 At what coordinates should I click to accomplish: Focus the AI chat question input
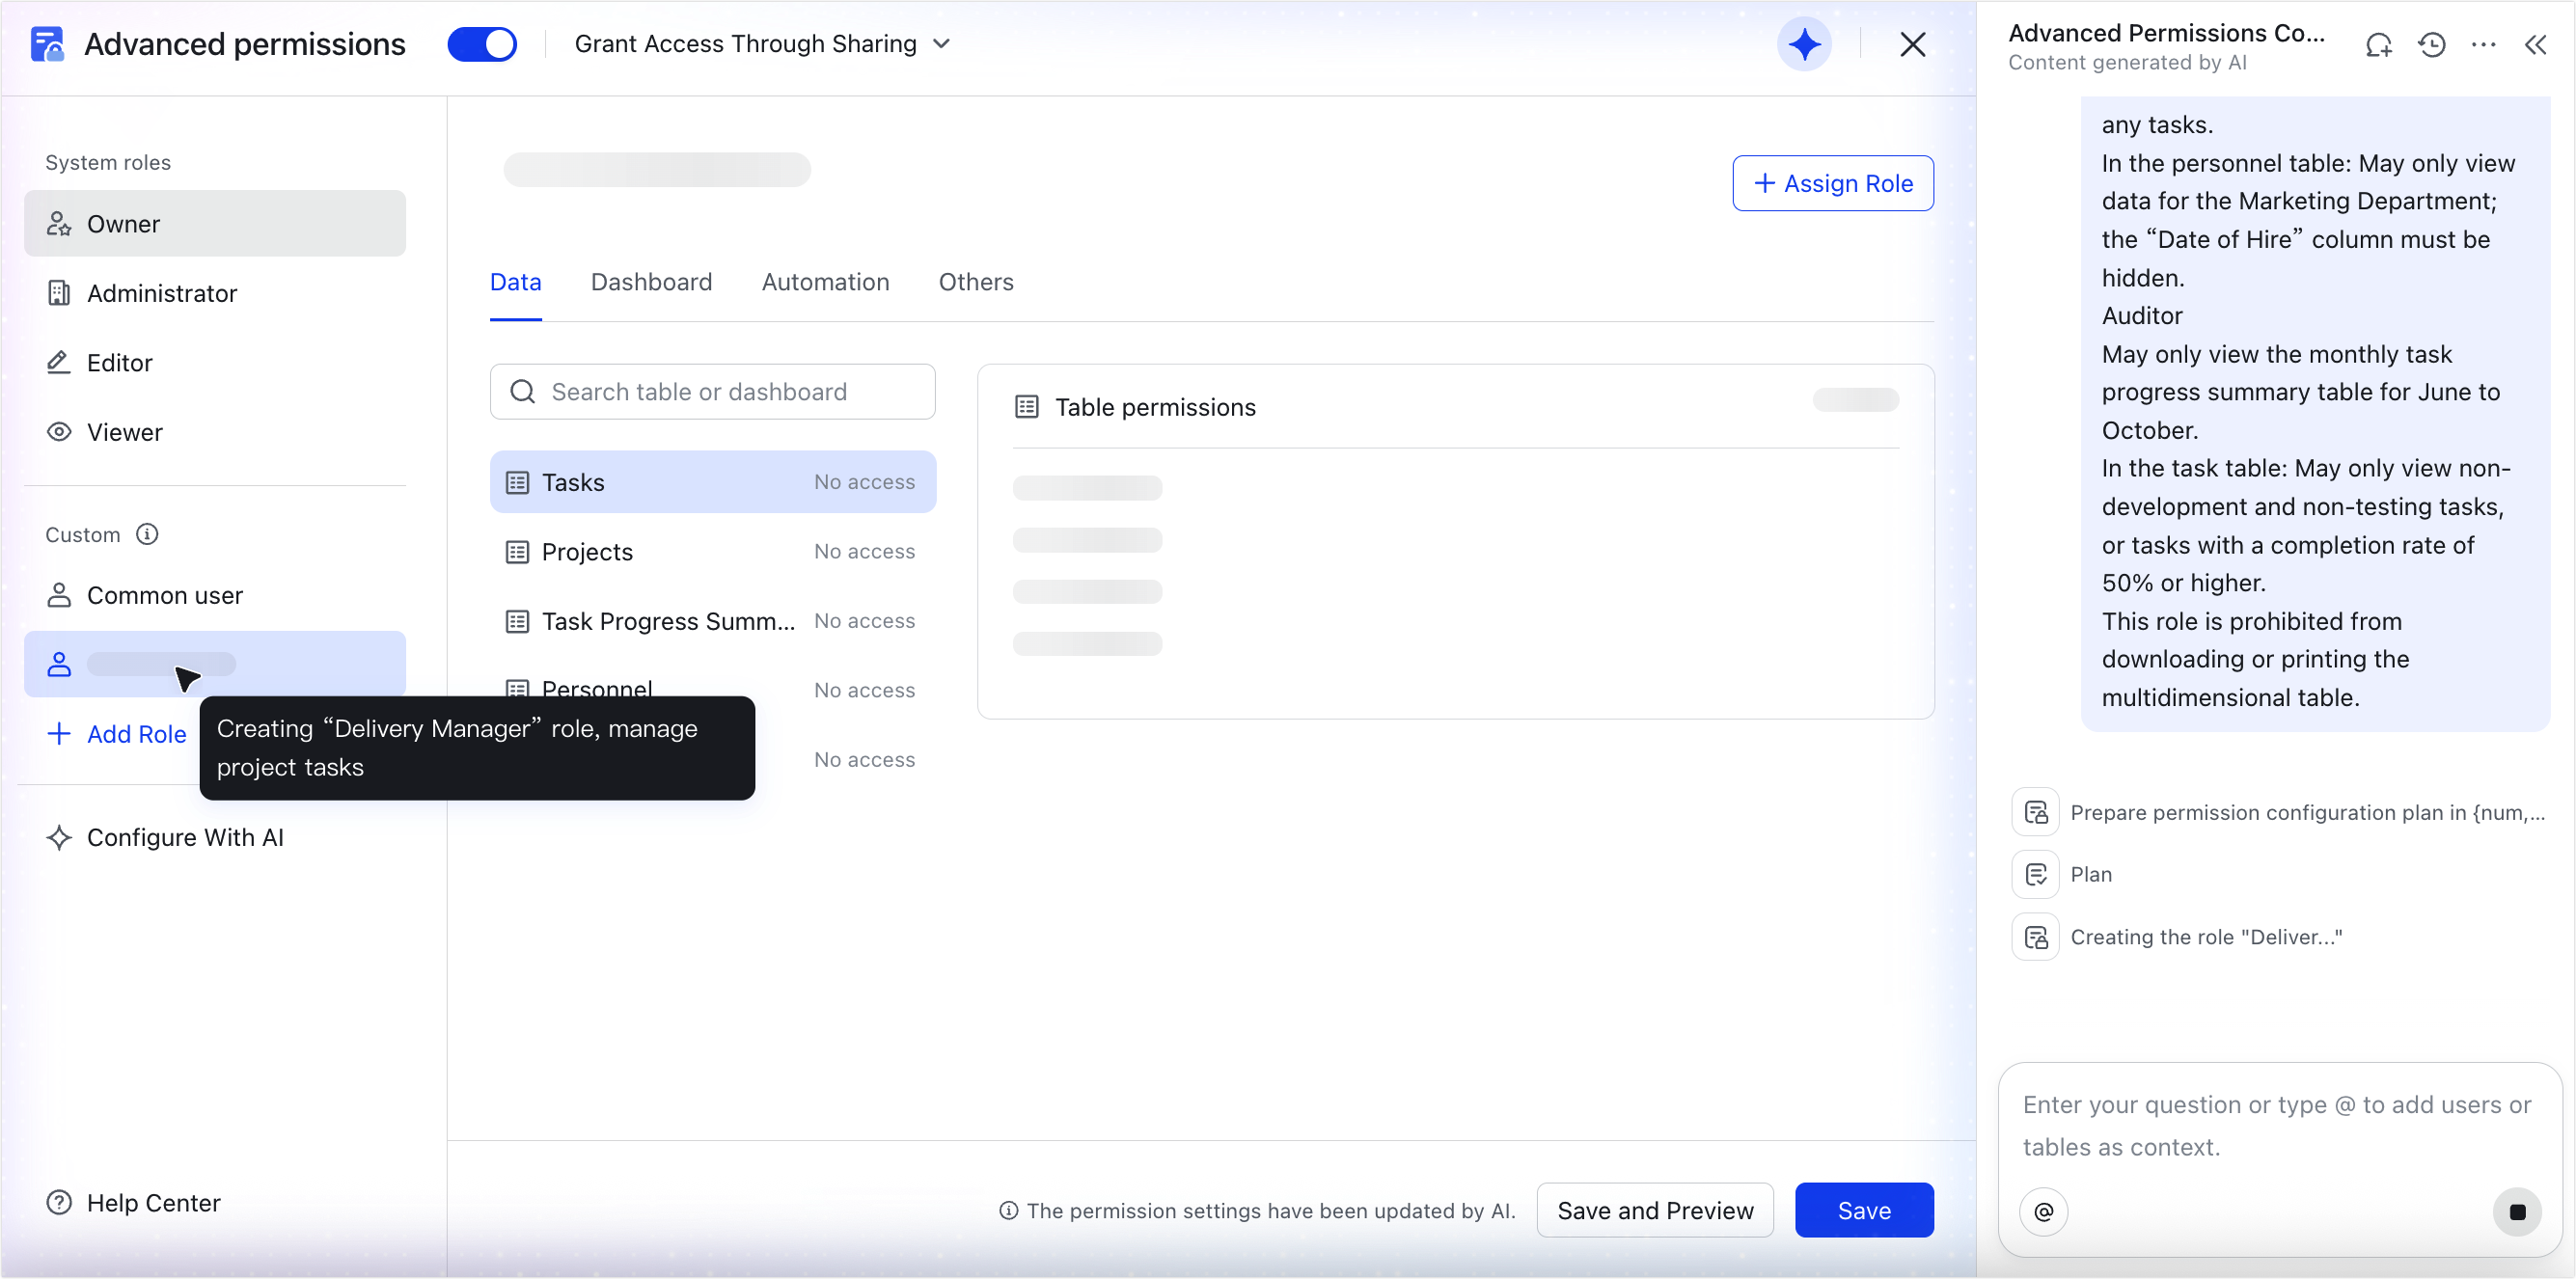(x=2279, y=1126)
